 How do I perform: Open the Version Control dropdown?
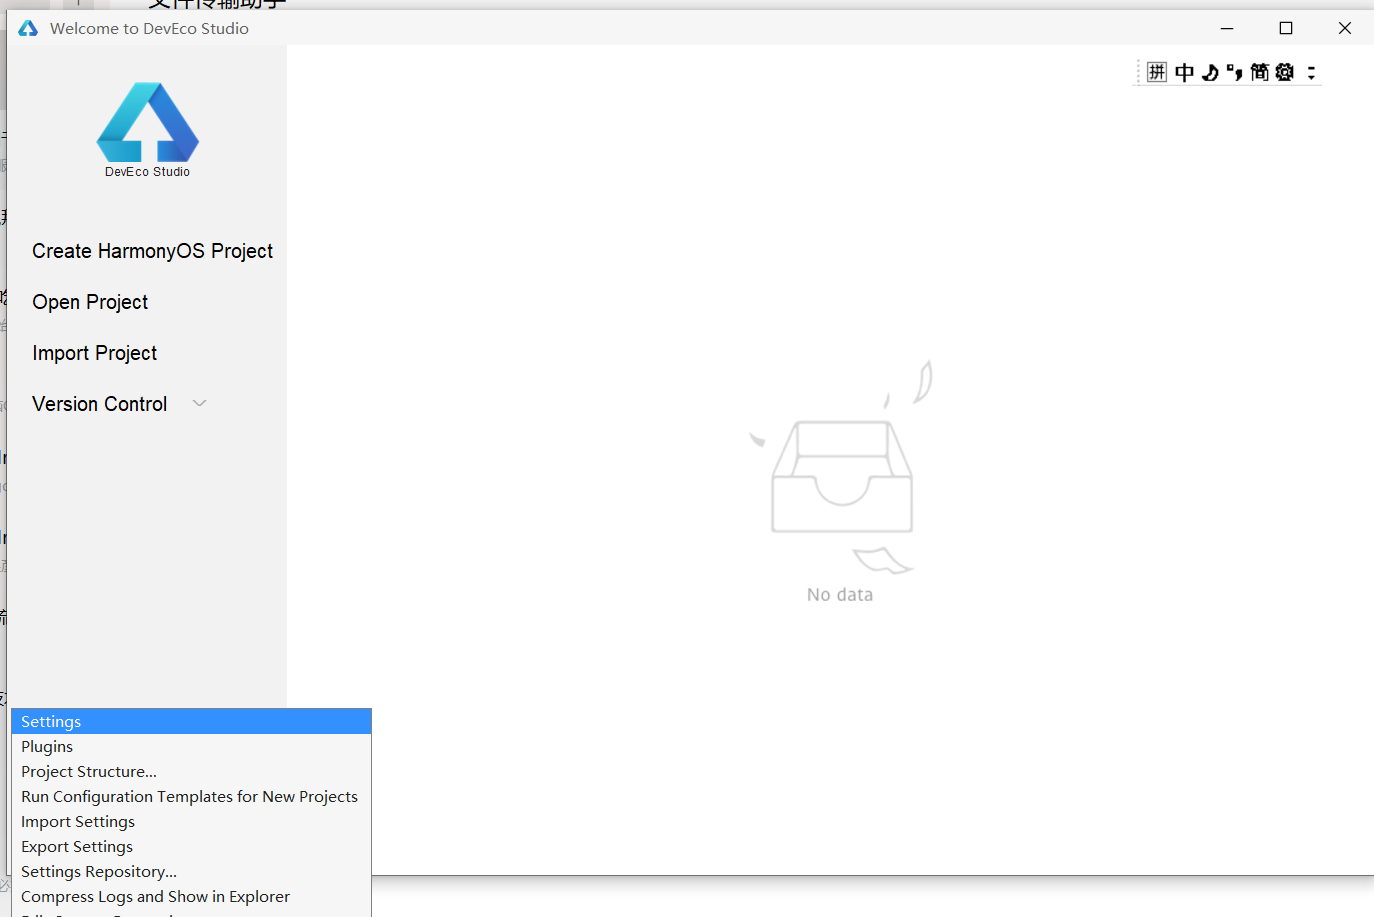(x=100, y=404)
